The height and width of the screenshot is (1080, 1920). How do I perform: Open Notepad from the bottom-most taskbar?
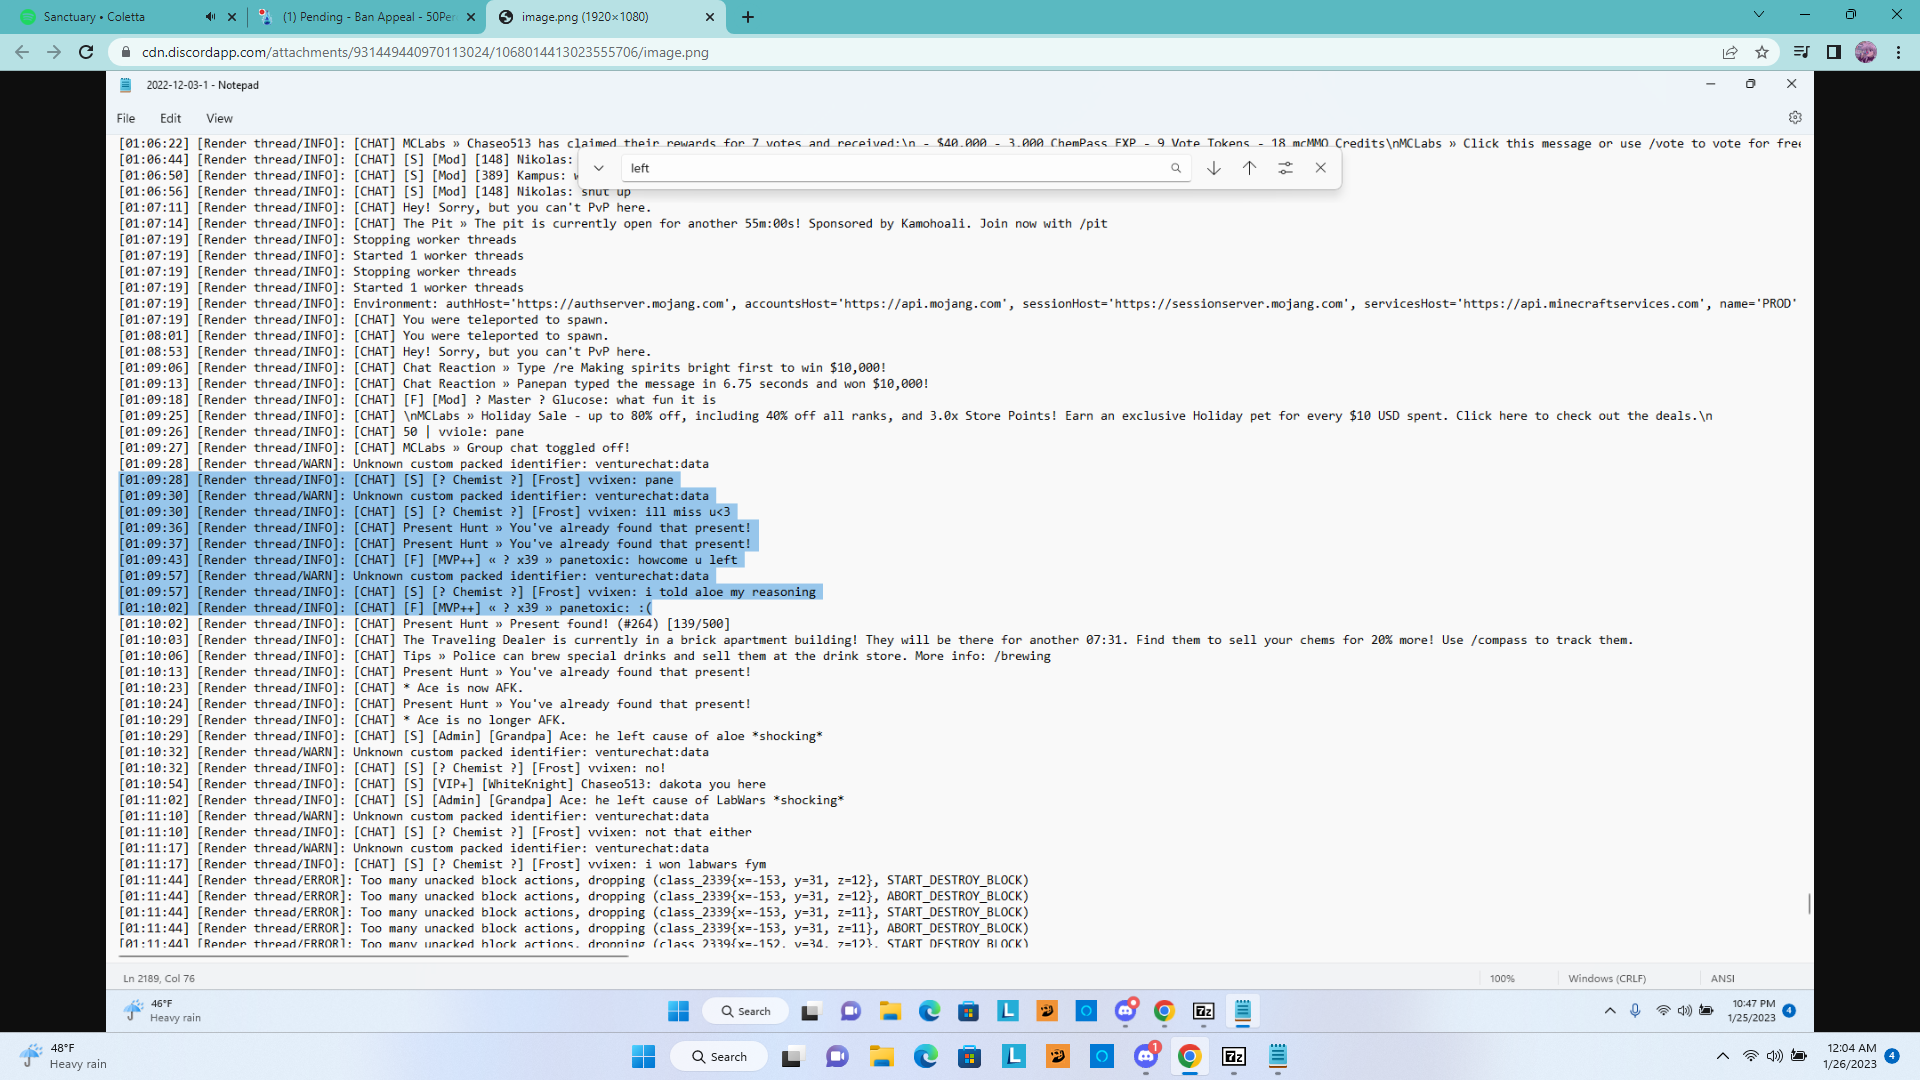pos(1277,1056)
